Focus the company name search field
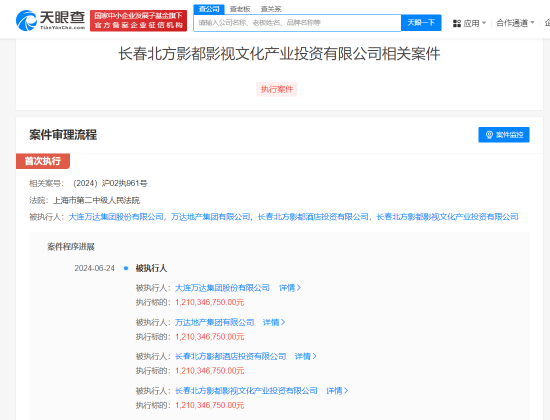The height and width of the screenshot is (420, 550). [x=297, y=23]
